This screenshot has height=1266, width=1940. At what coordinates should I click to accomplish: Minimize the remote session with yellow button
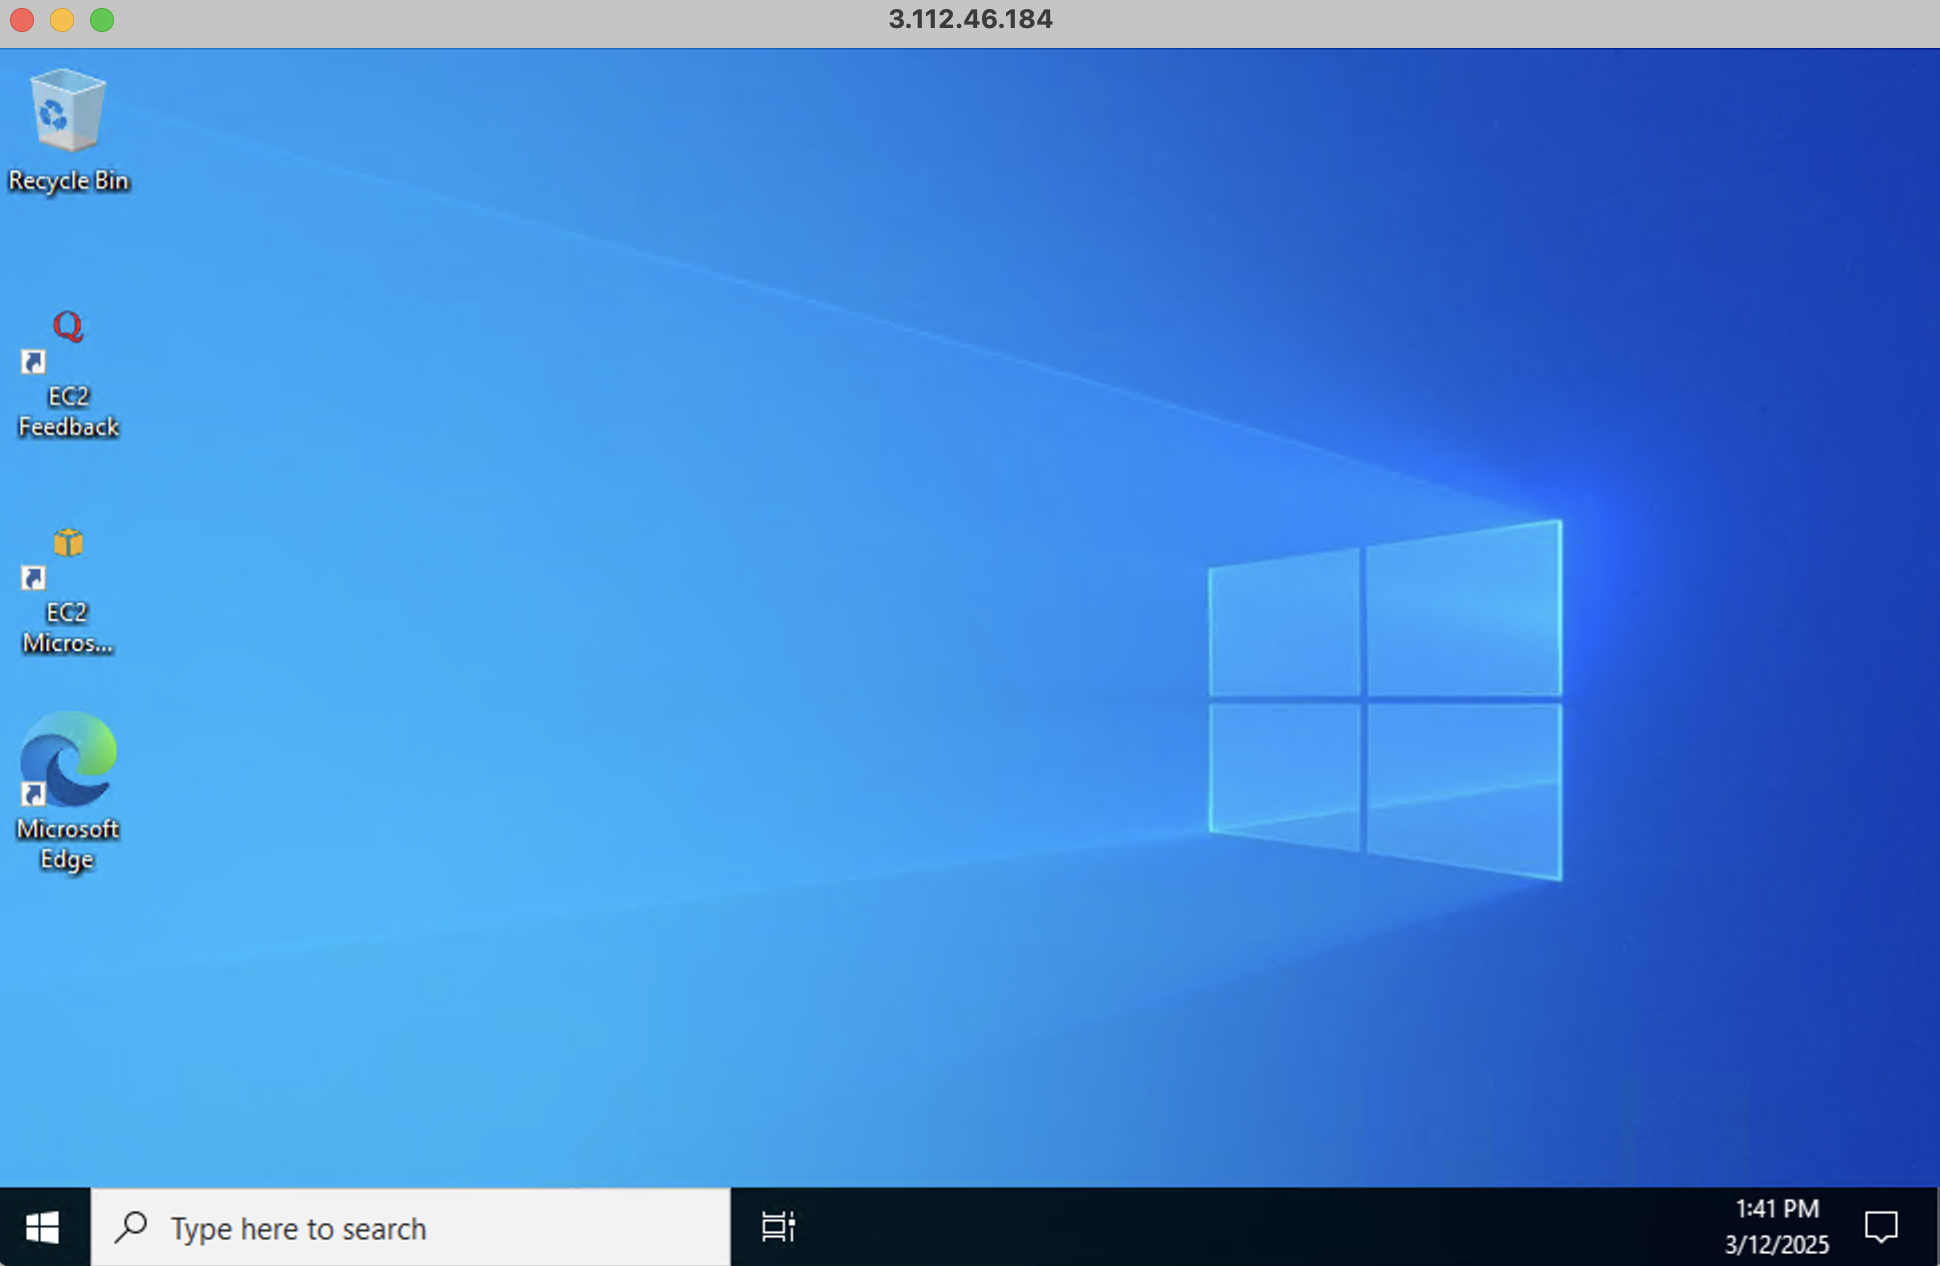62,20
